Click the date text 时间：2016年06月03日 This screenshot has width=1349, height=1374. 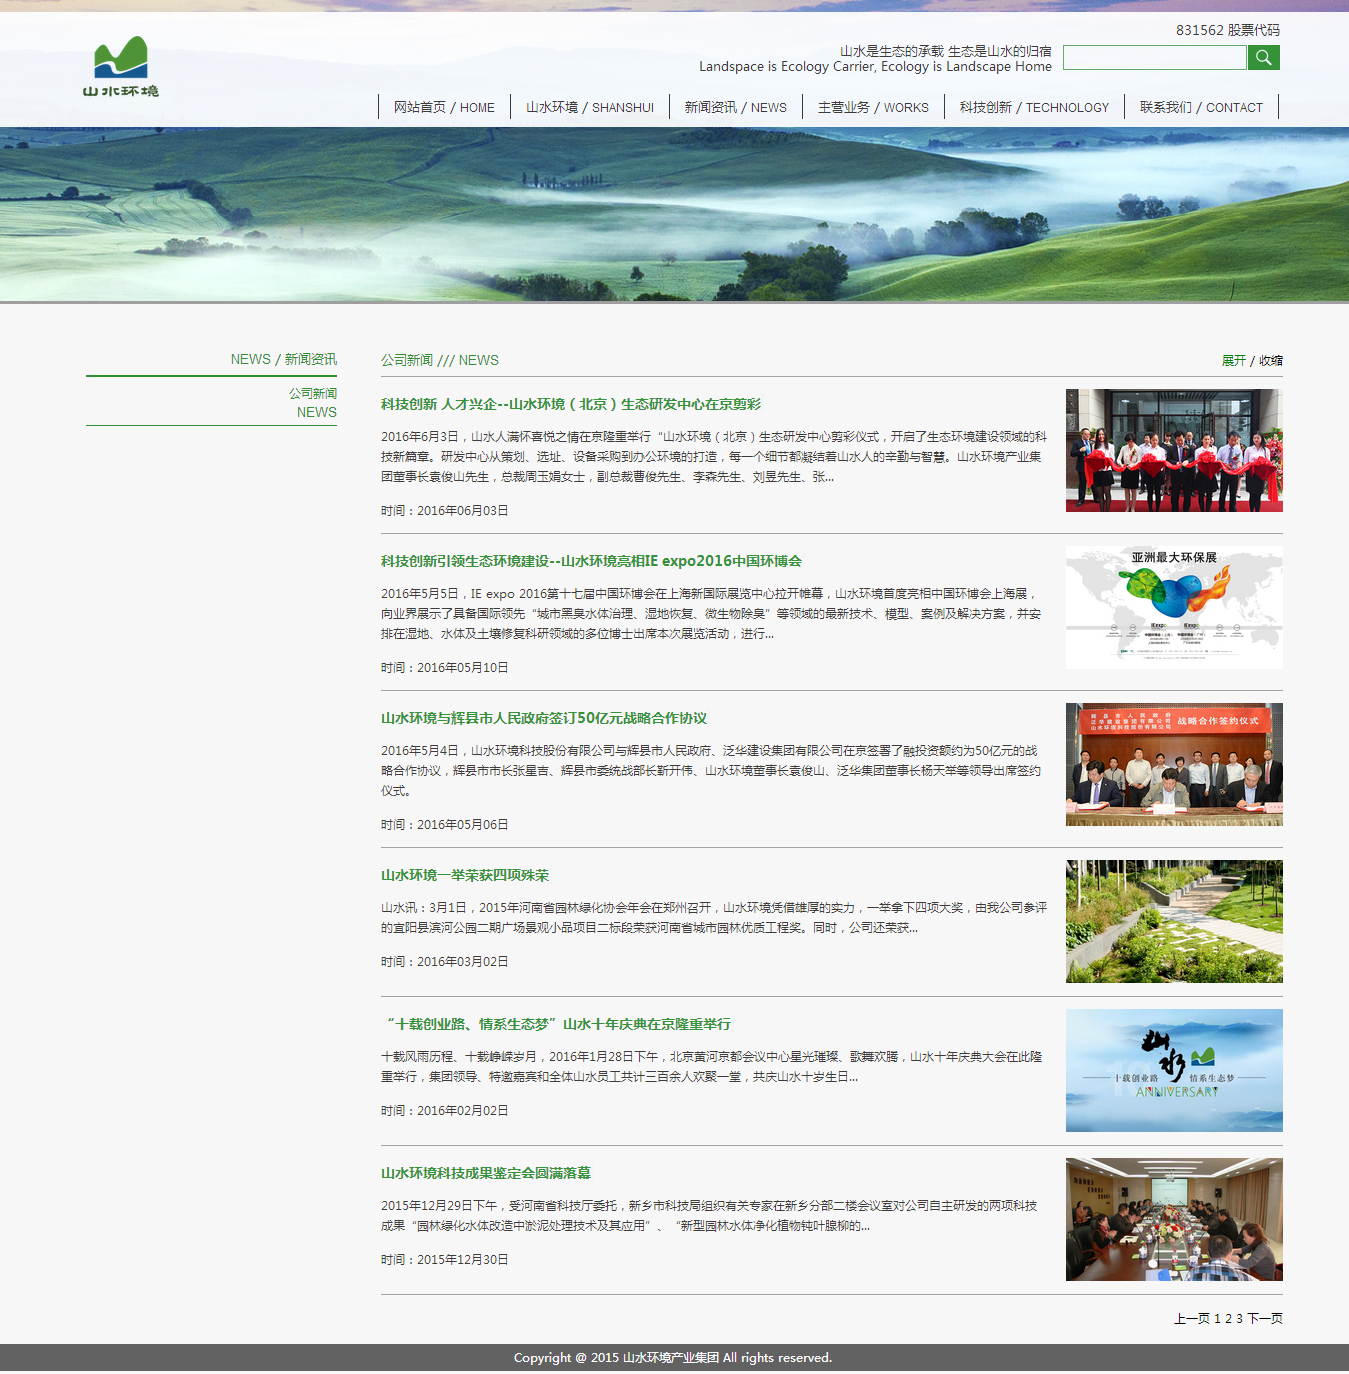[444, 510]
